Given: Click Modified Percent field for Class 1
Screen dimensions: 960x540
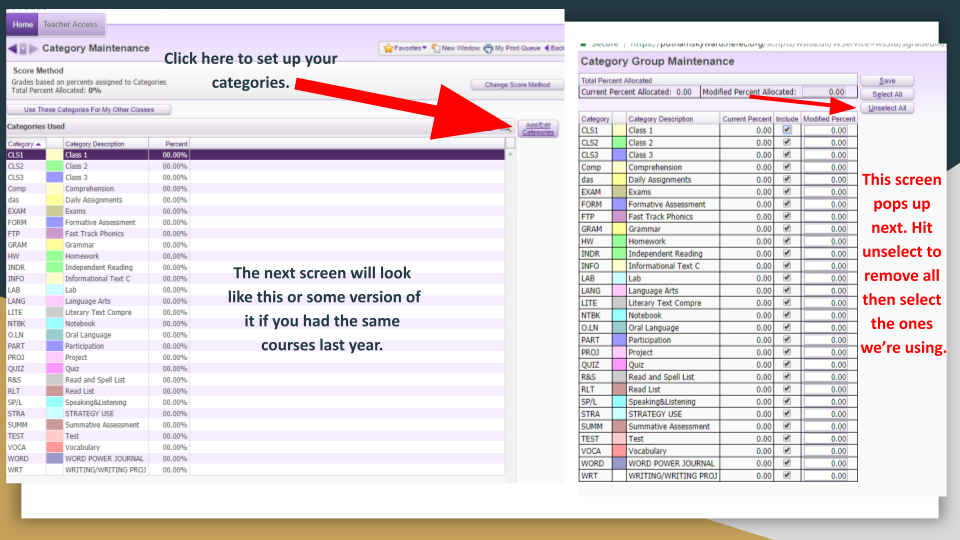Looking at the screenshot, I should tap(827, 130).
